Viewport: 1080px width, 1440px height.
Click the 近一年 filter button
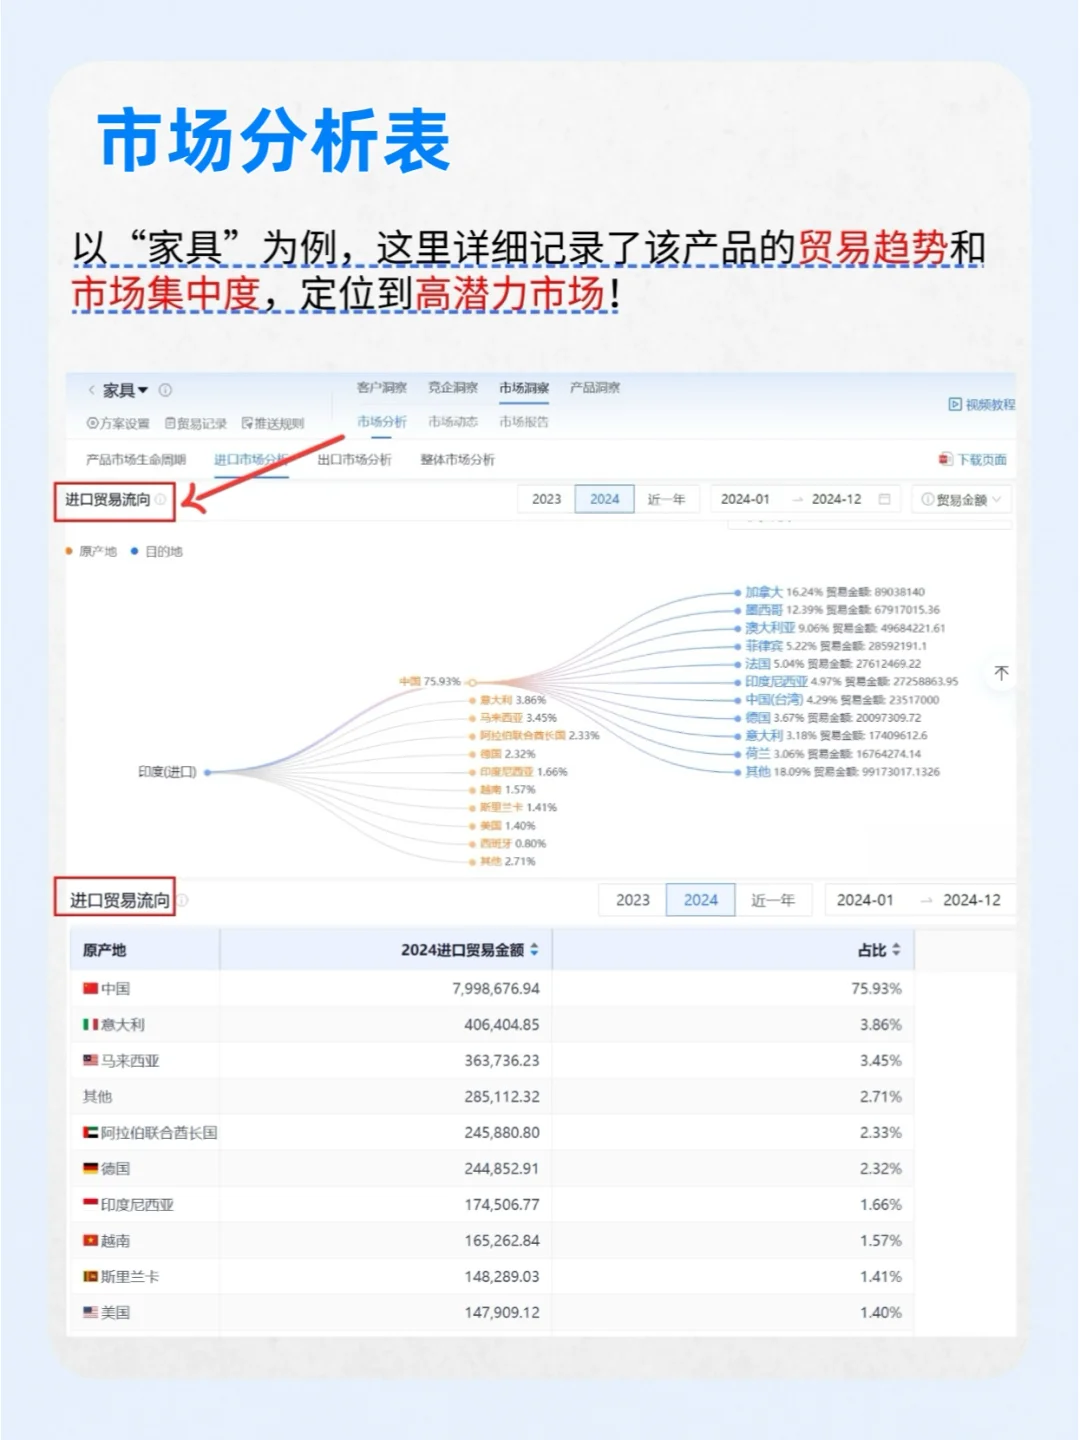(668, 498)
